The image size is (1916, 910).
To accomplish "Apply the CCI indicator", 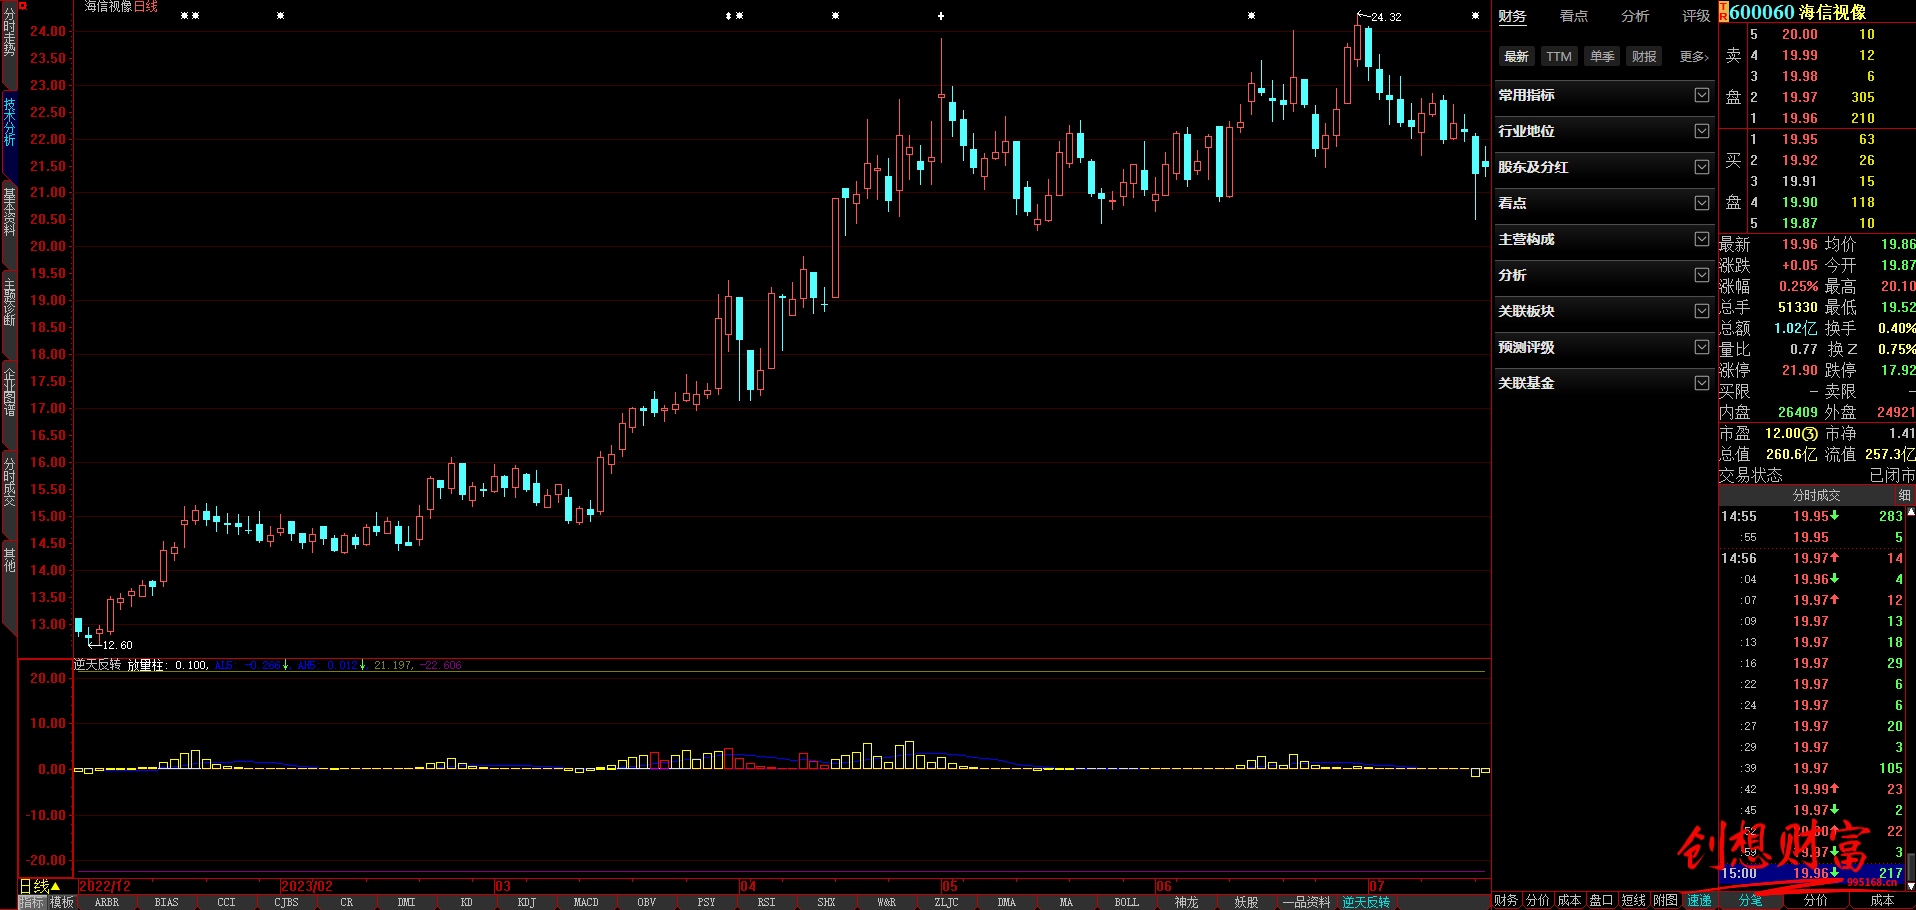I will coord(227,902).
